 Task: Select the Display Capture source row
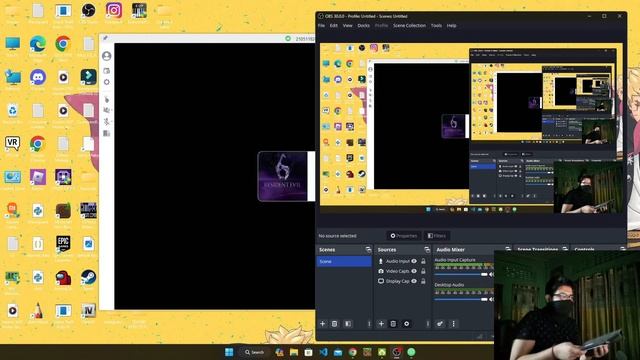pos(402,281)
